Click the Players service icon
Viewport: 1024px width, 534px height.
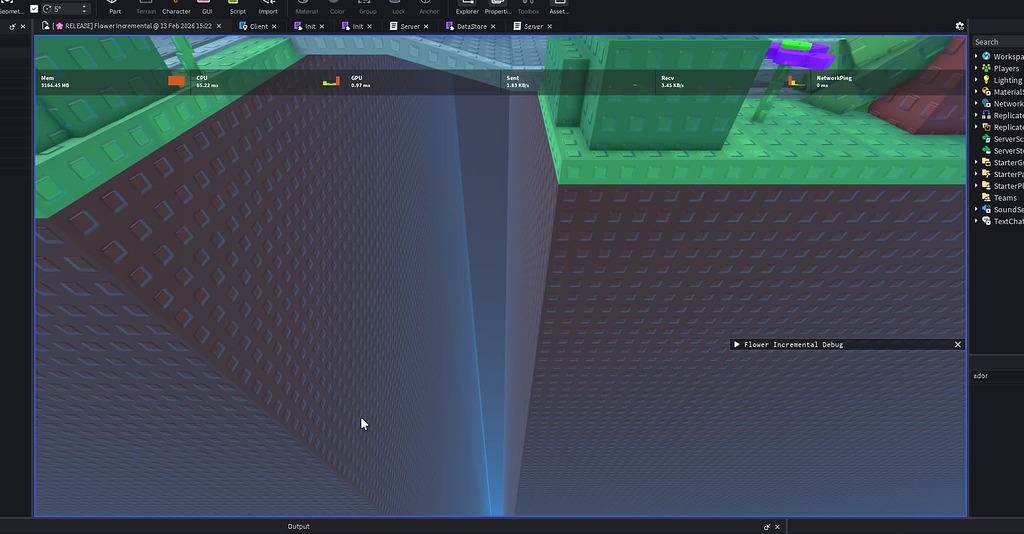(x=986, y=69)
